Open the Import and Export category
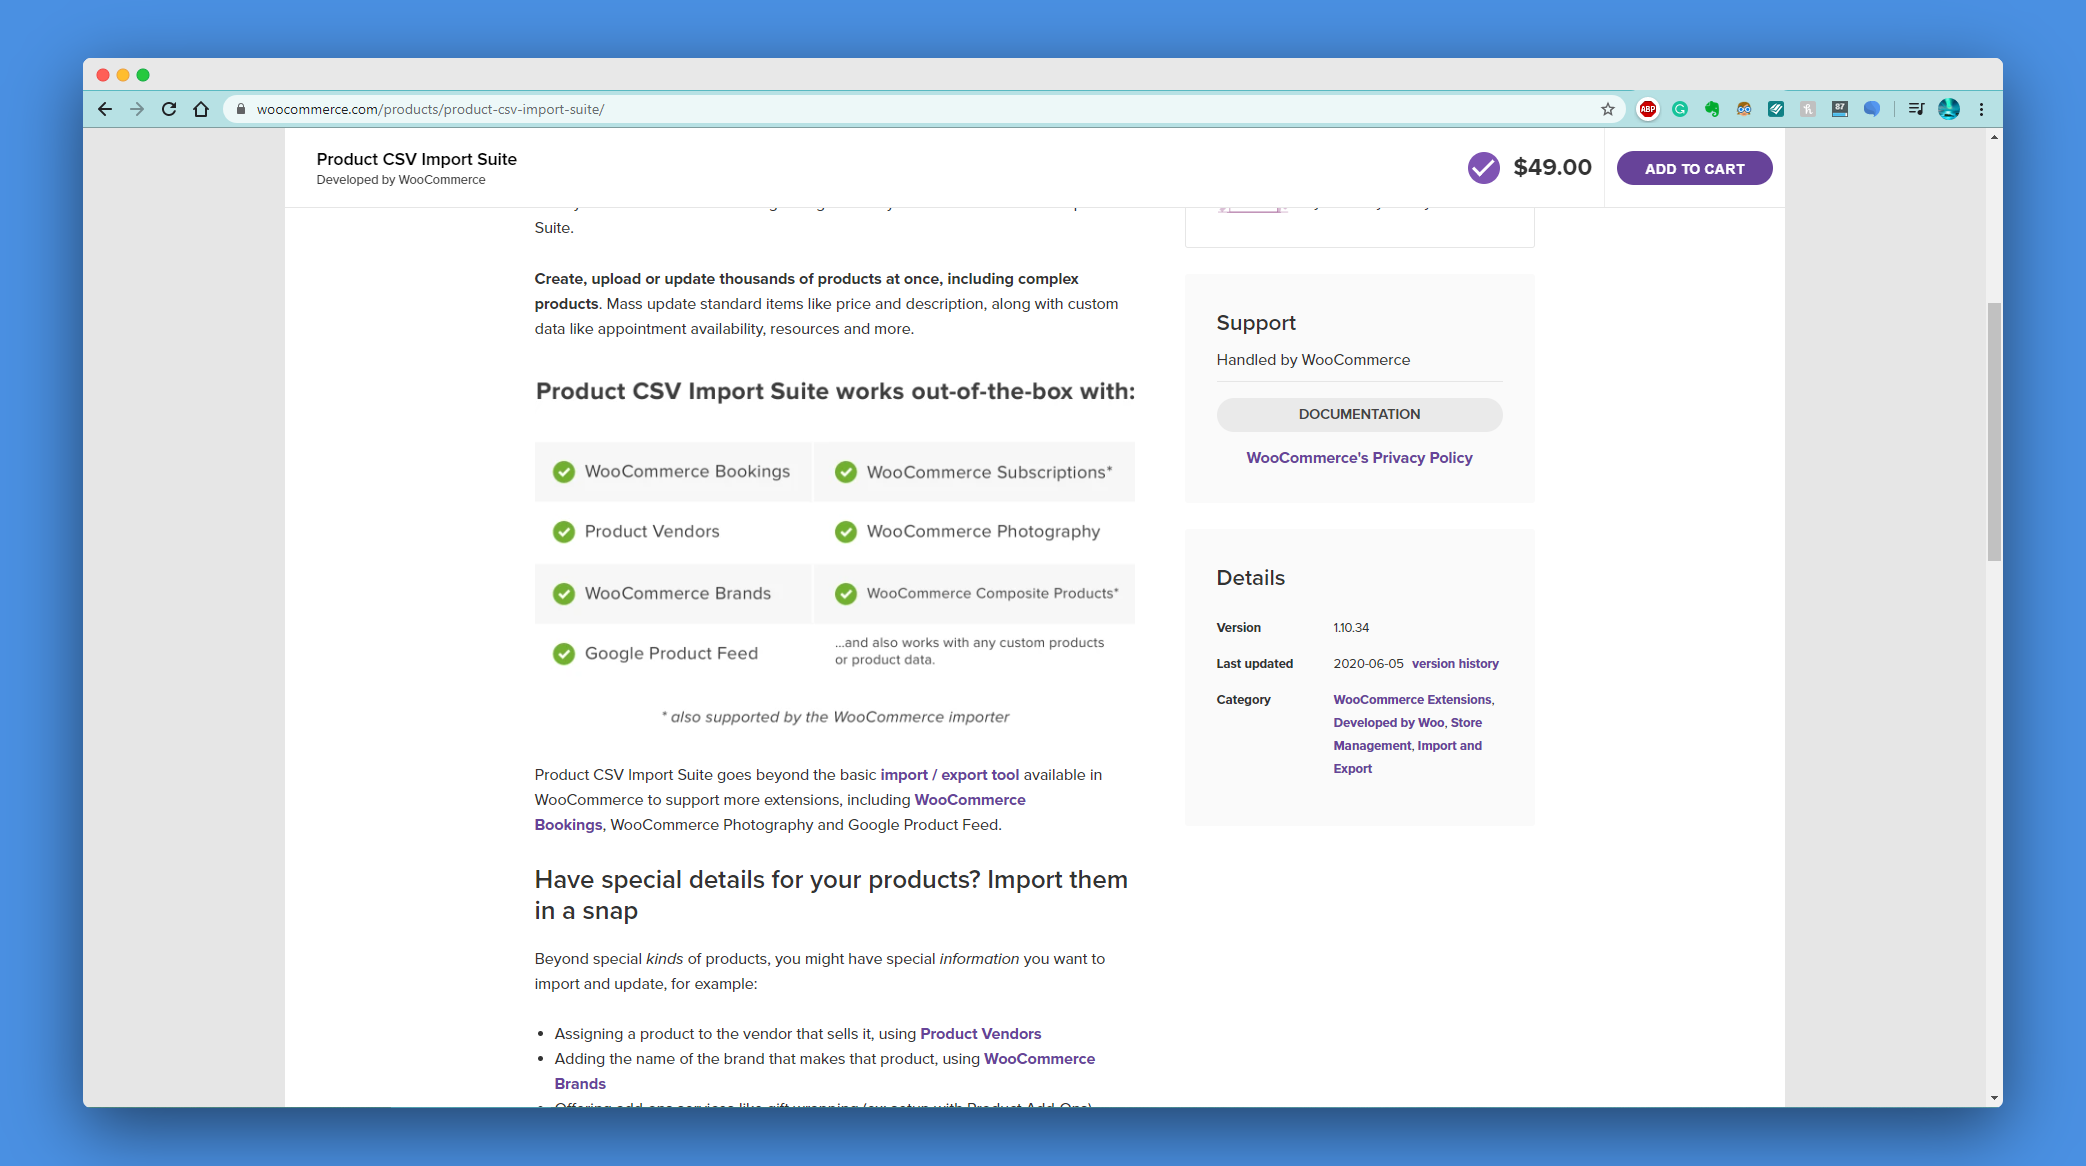Image resolution: width=2086 pixels, height=1166 pixels. tap(1408, 757)
